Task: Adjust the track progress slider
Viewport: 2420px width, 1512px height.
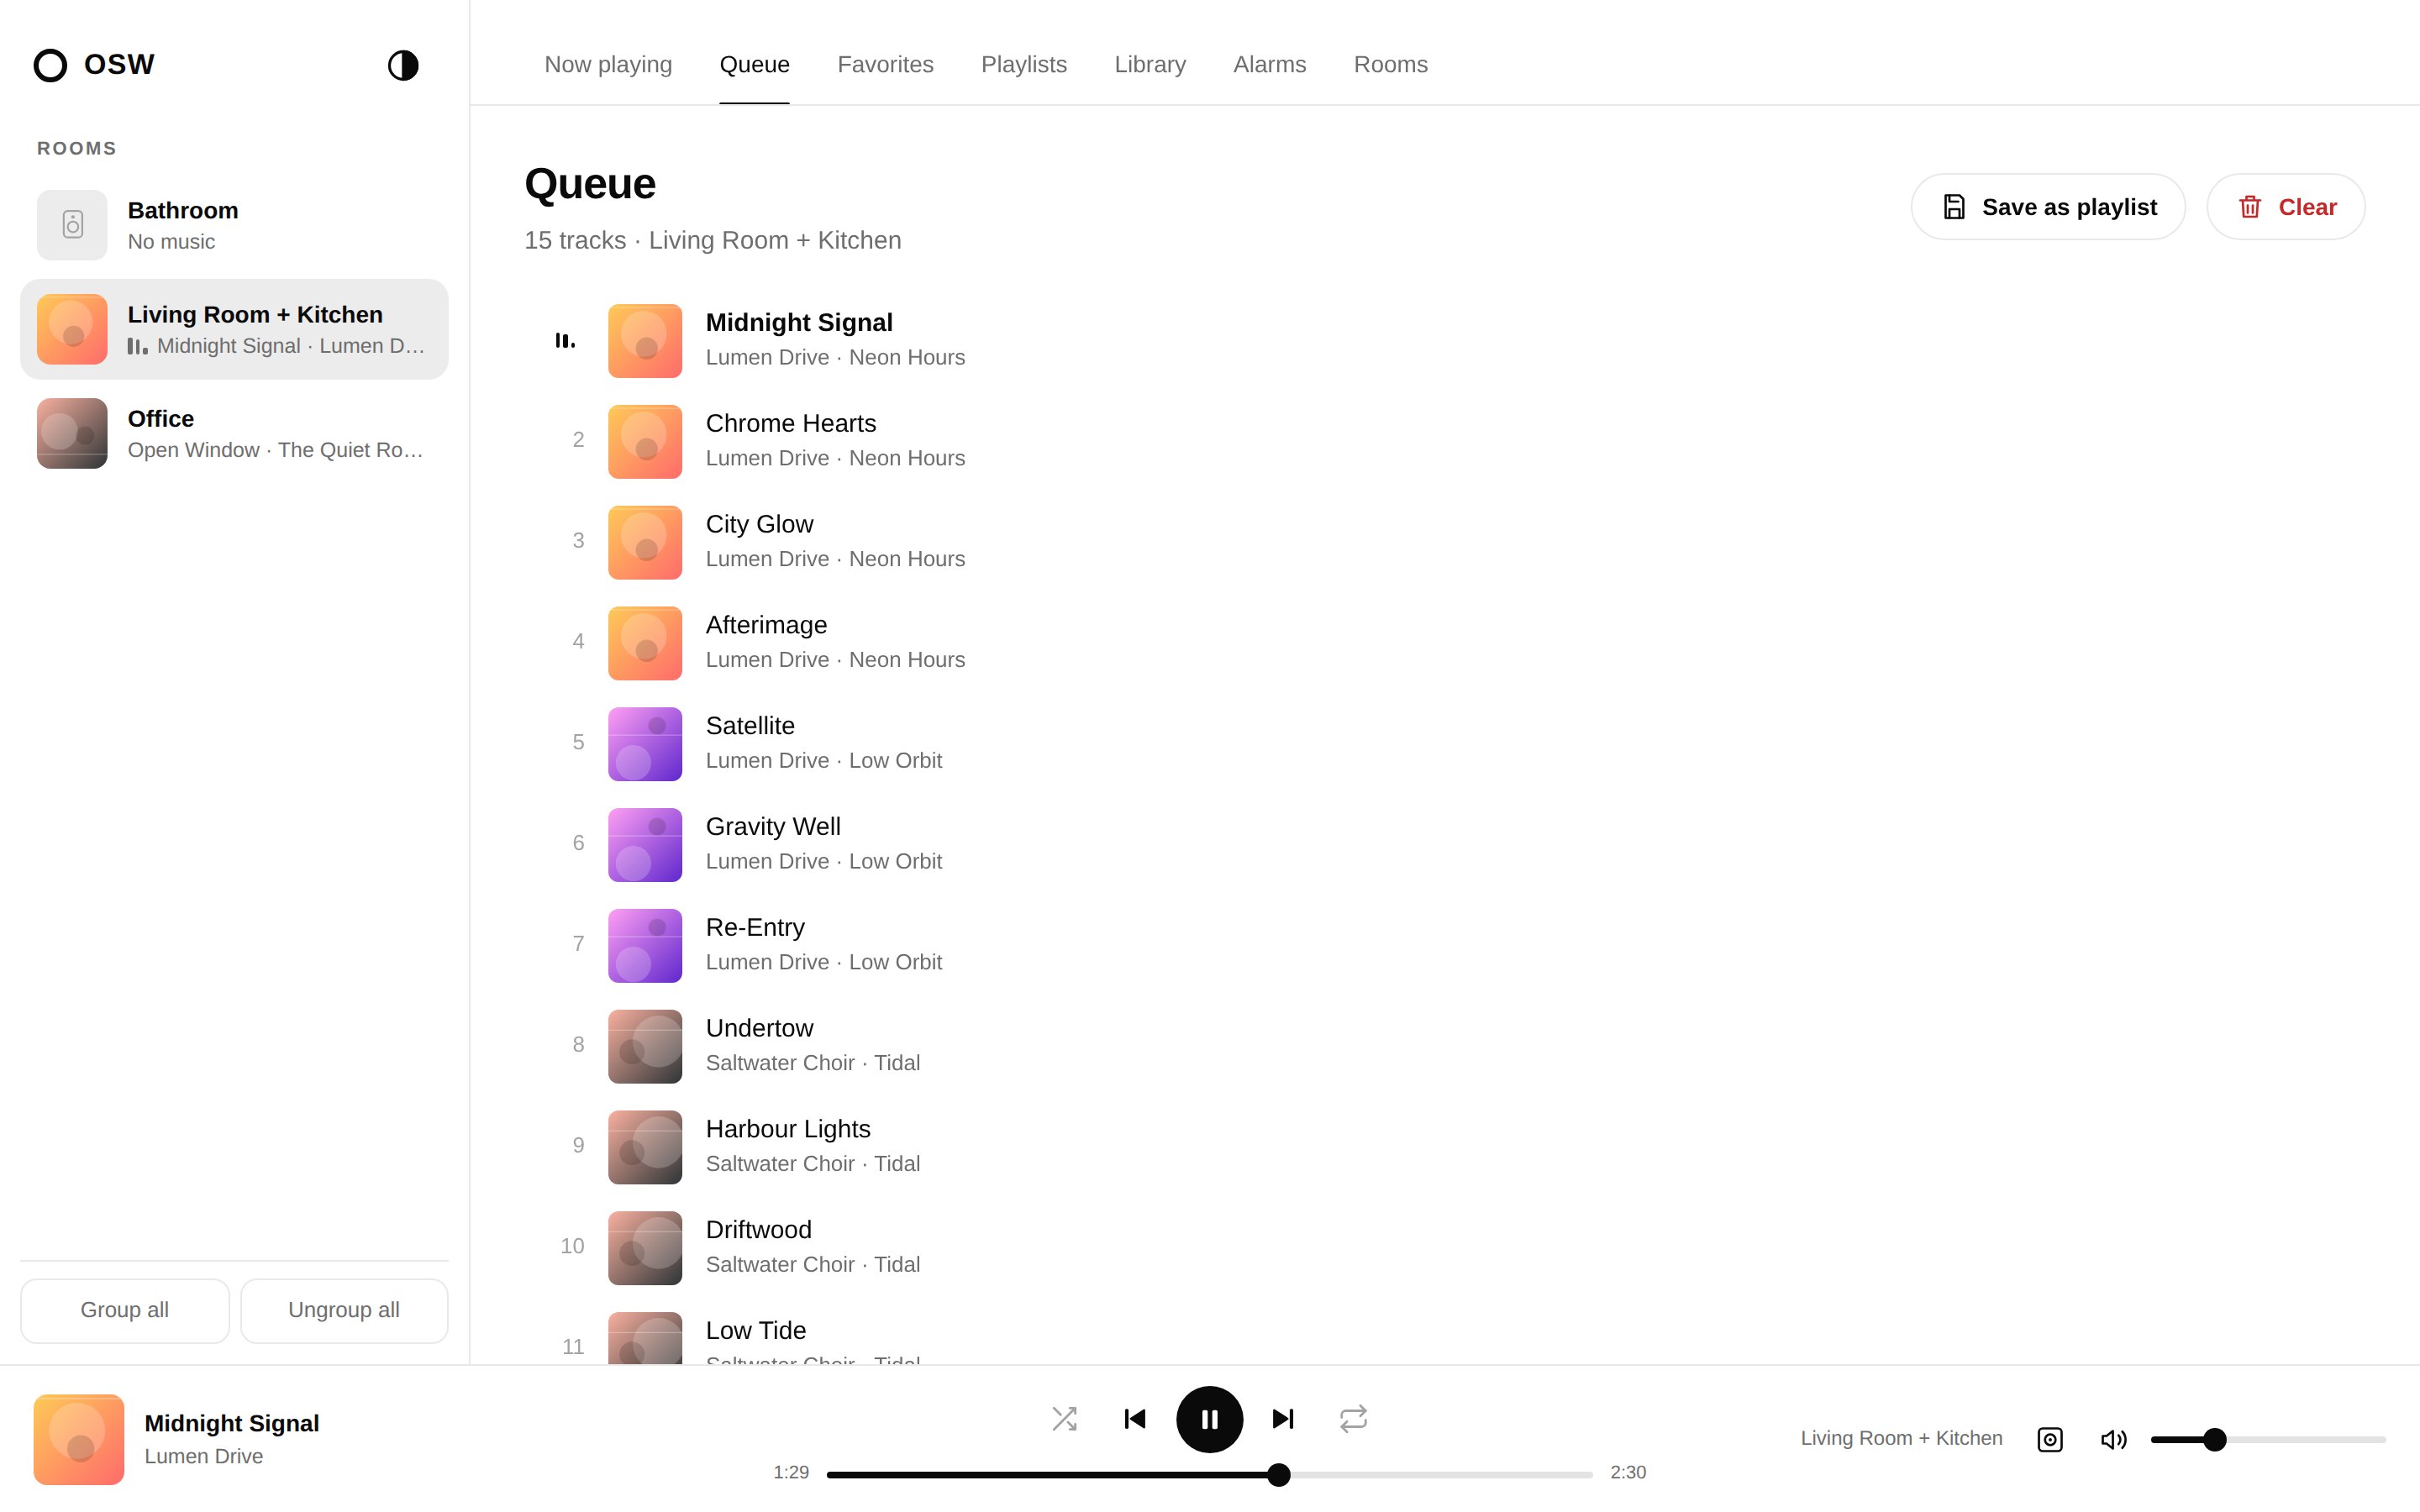Action: 1209,1474
